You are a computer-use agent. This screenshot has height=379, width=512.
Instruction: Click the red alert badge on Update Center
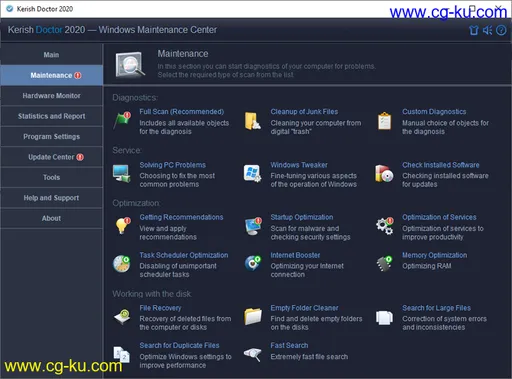[80, 157]
